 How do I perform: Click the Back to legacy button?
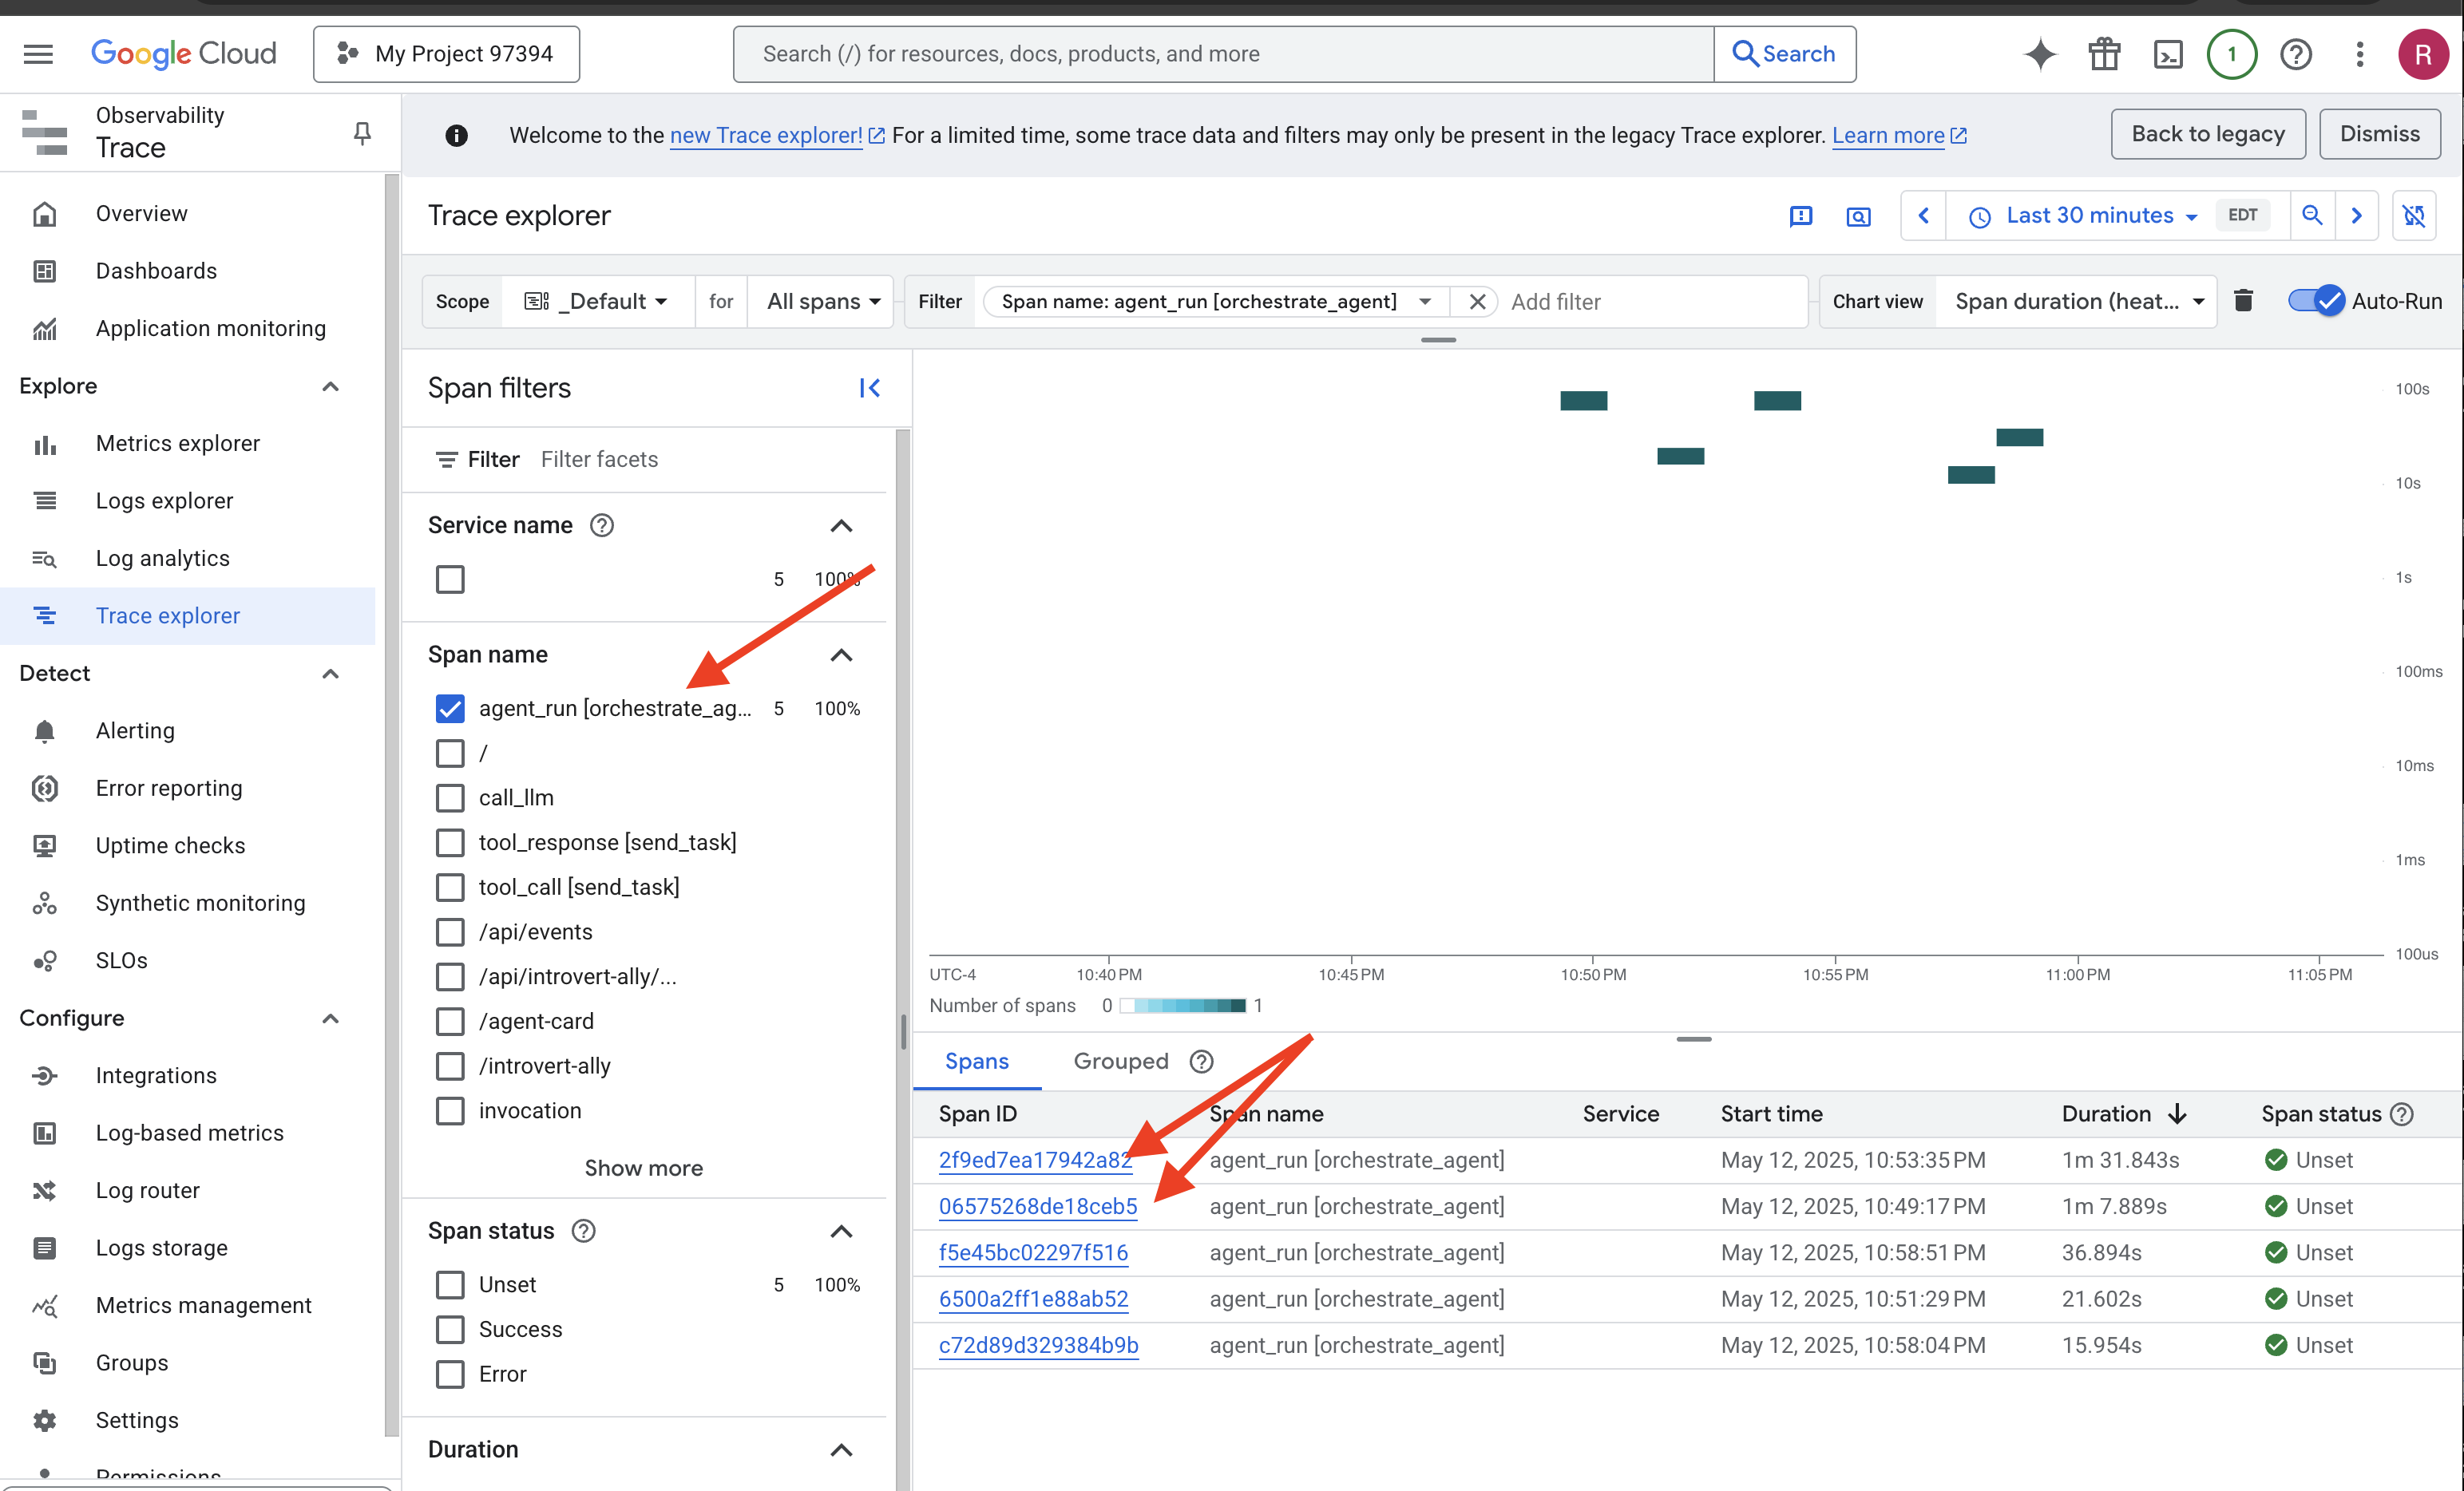2207,134
